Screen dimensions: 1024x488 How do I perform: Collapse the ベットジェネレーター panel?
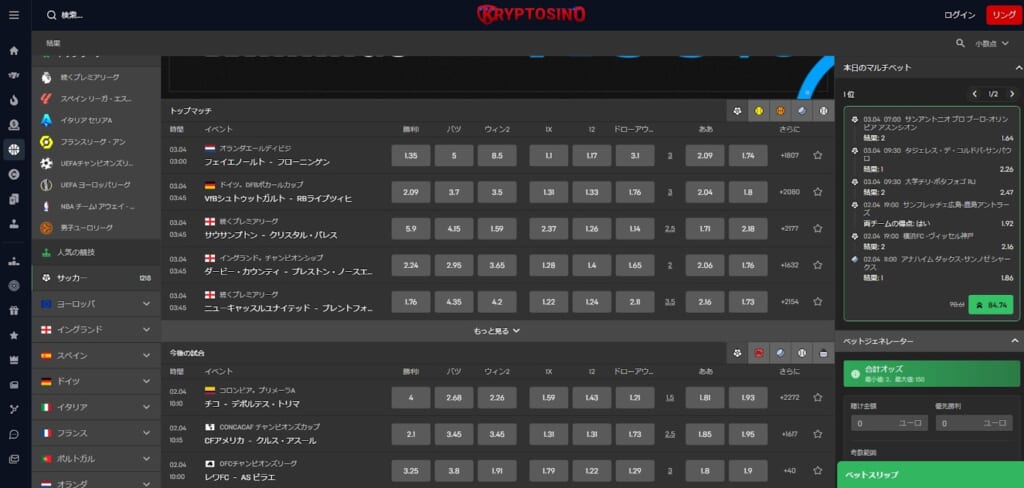[x=1017, y=341]
